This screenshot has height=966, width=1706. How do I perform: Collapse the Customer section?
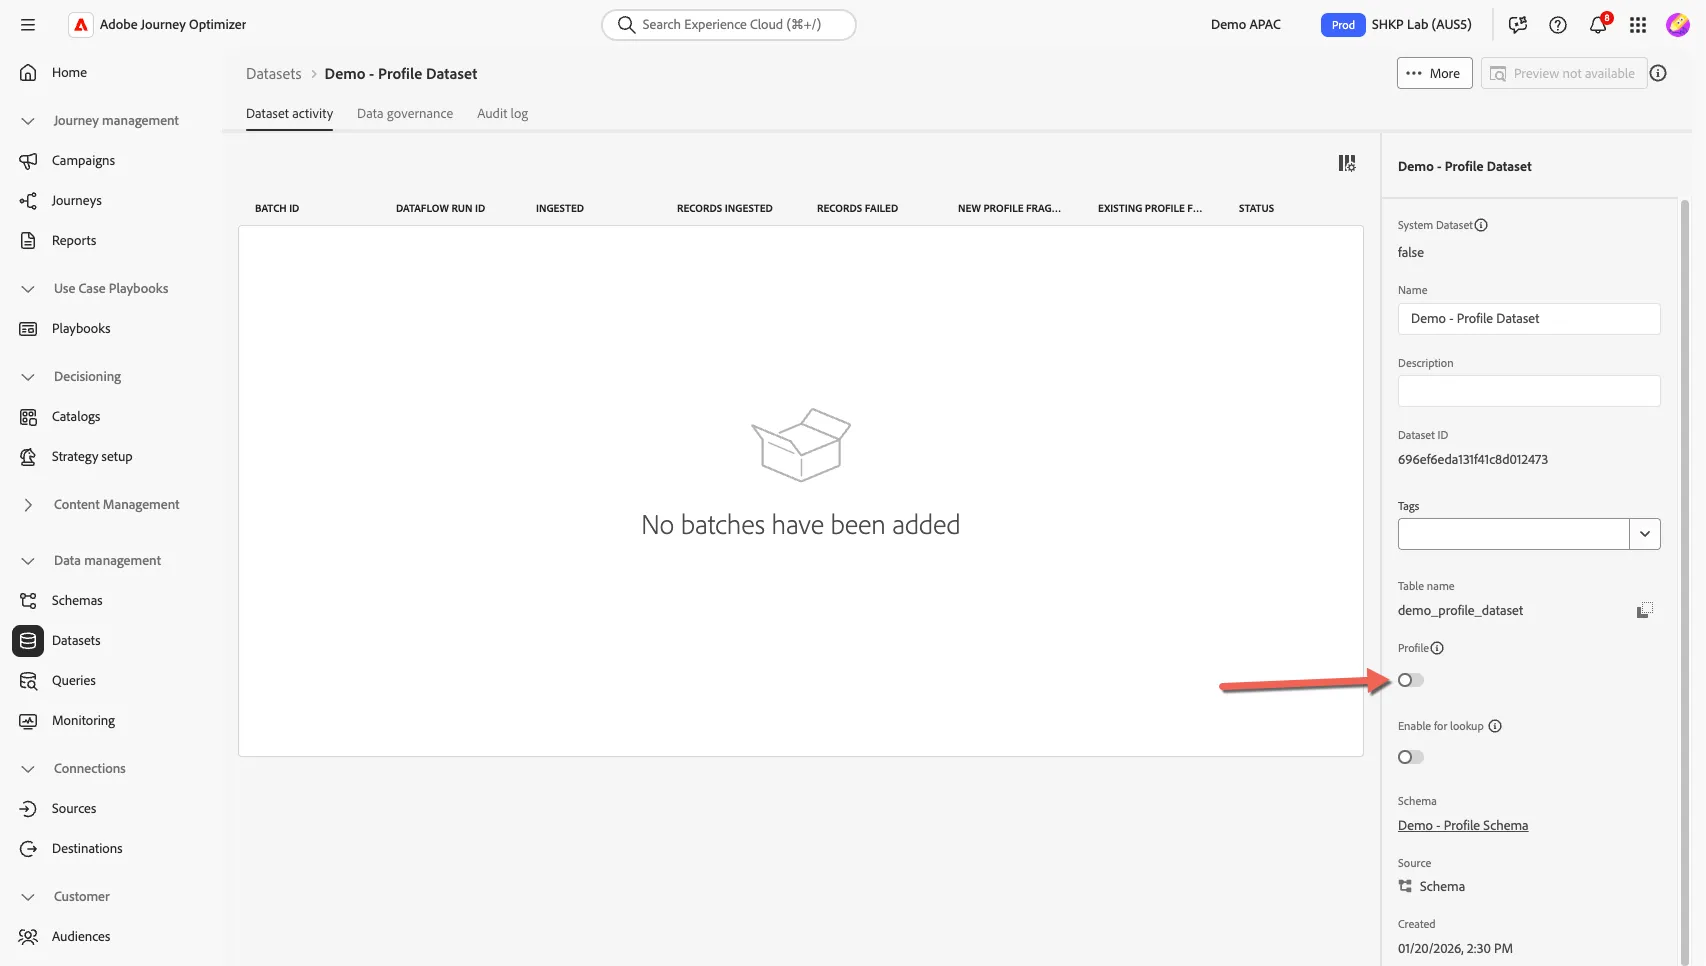click(28, 897)
